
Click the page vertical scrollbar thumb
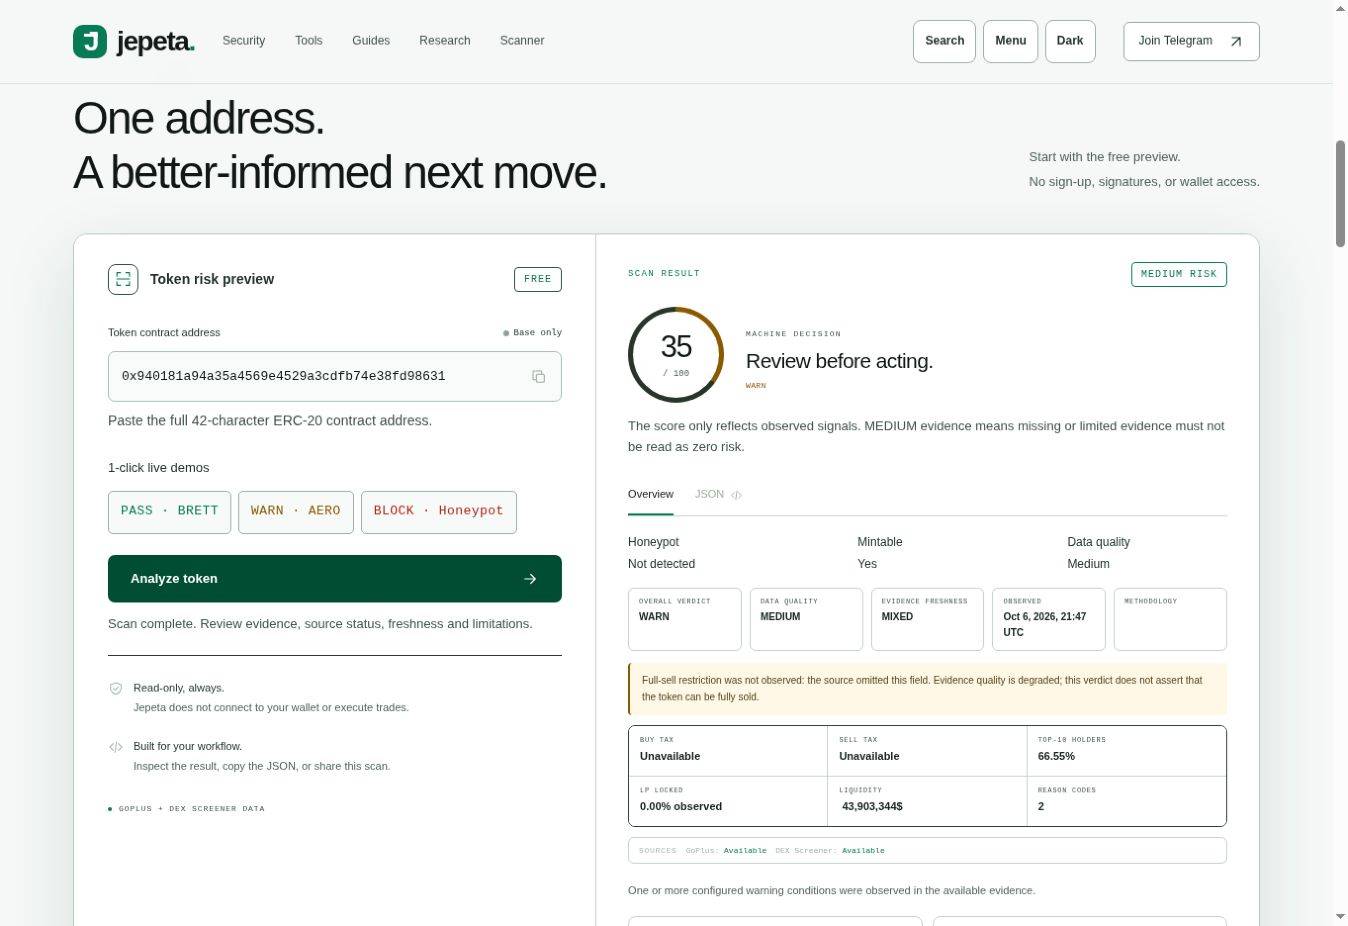point(1340,194)
